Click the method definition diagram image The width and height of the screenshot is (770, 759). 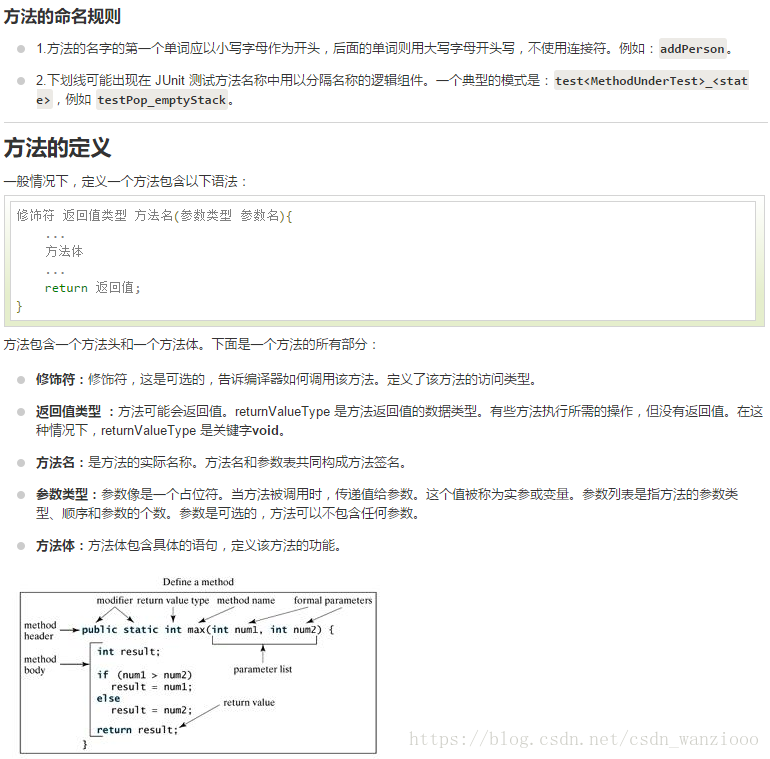[x=198, y=666]
